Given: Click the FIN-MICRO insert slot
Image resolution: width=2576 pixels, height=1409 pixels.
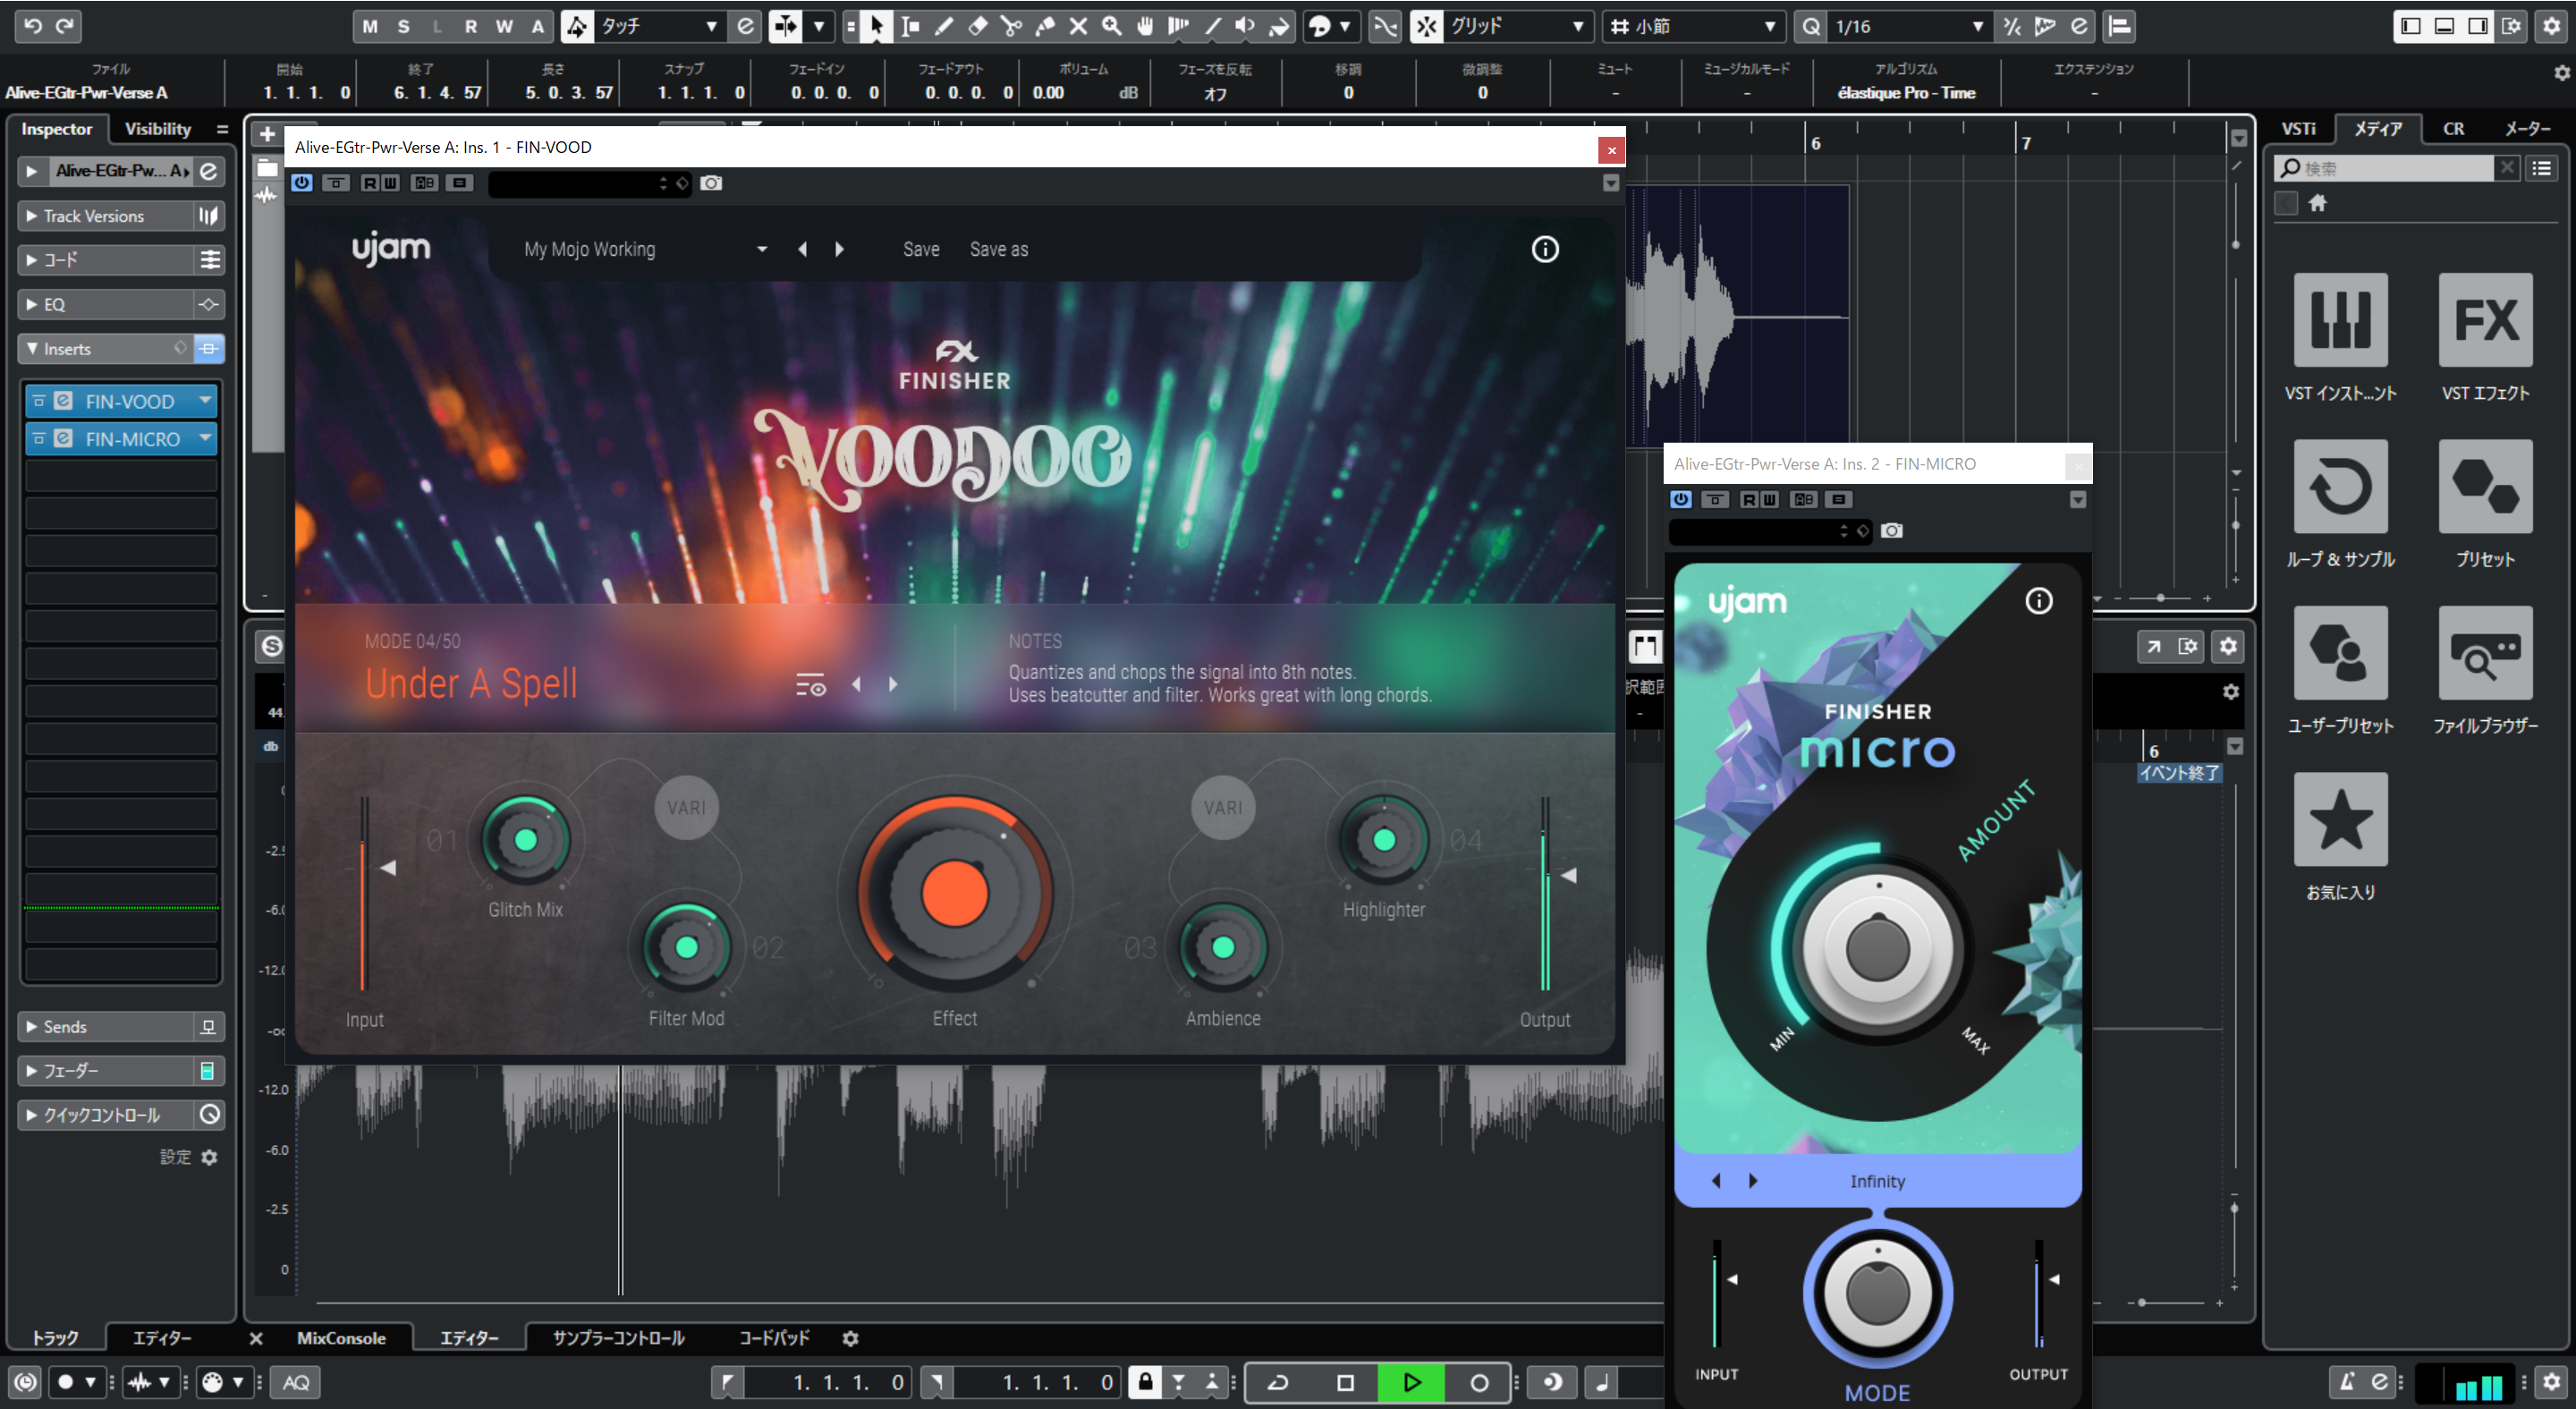Looking at the screenshot, I should coord(120,438).
